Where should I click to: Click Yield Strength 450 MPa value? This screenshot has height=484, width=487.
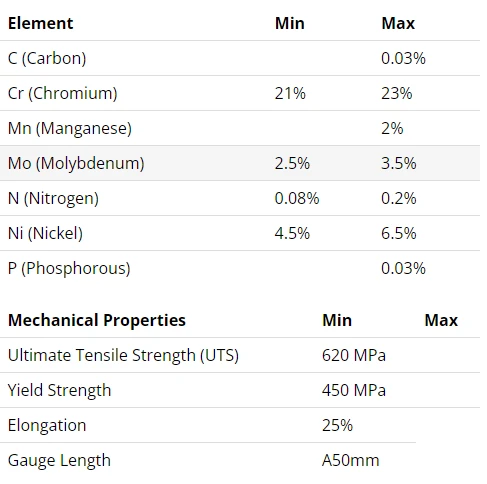tap(354, 390)
